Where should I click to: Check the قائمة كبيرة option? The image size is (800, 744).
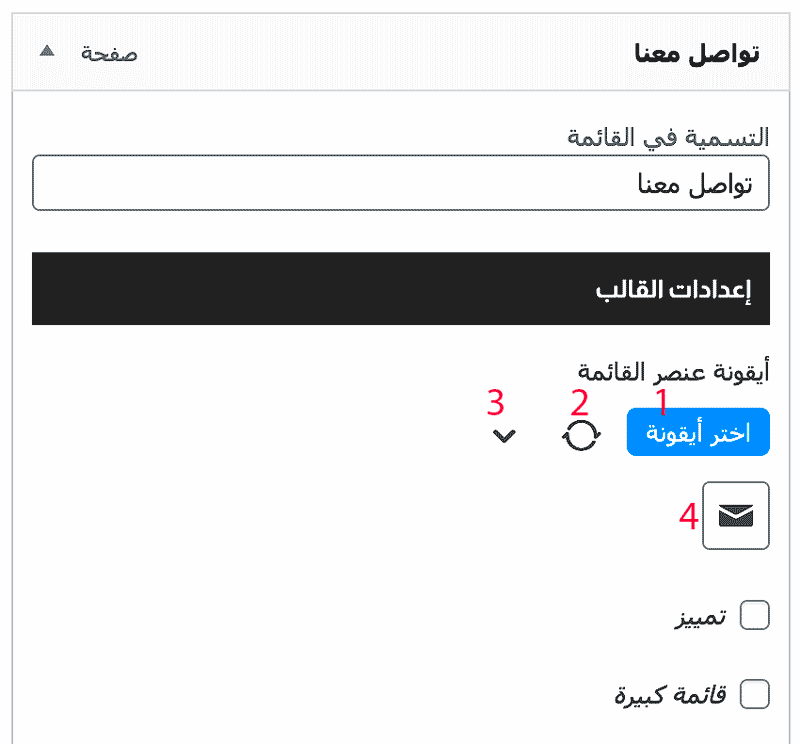[755, 695]
